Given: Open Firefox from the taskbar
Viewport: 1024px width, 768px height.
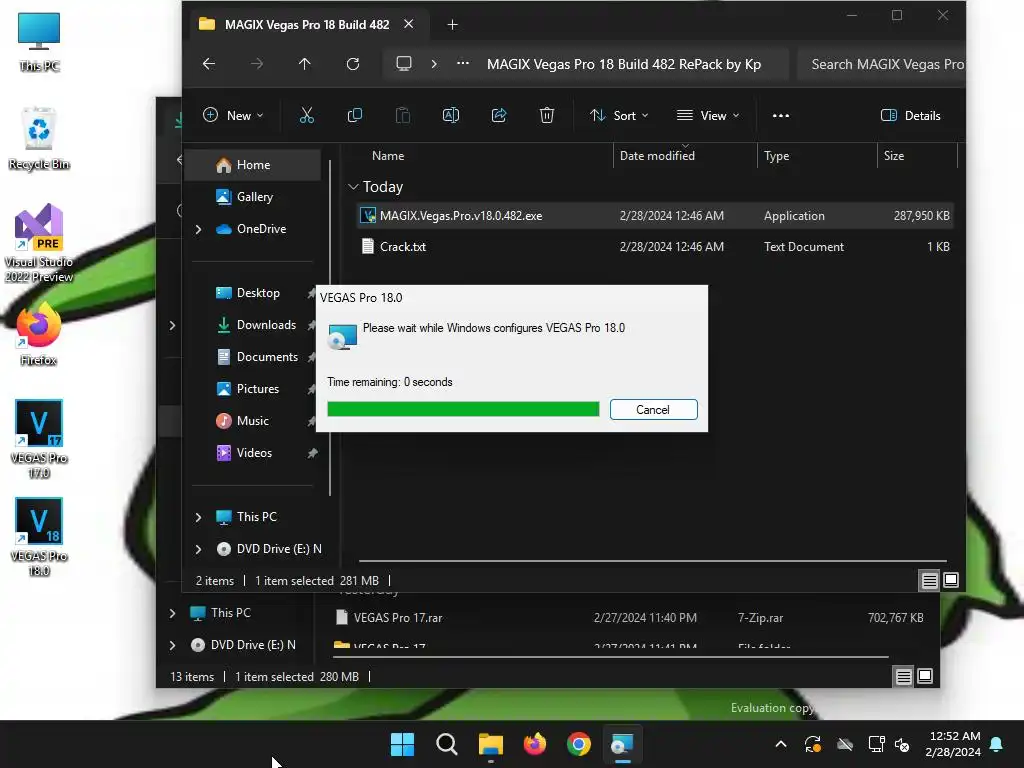Looking at the screenshot, I should (x=535, y=744).
